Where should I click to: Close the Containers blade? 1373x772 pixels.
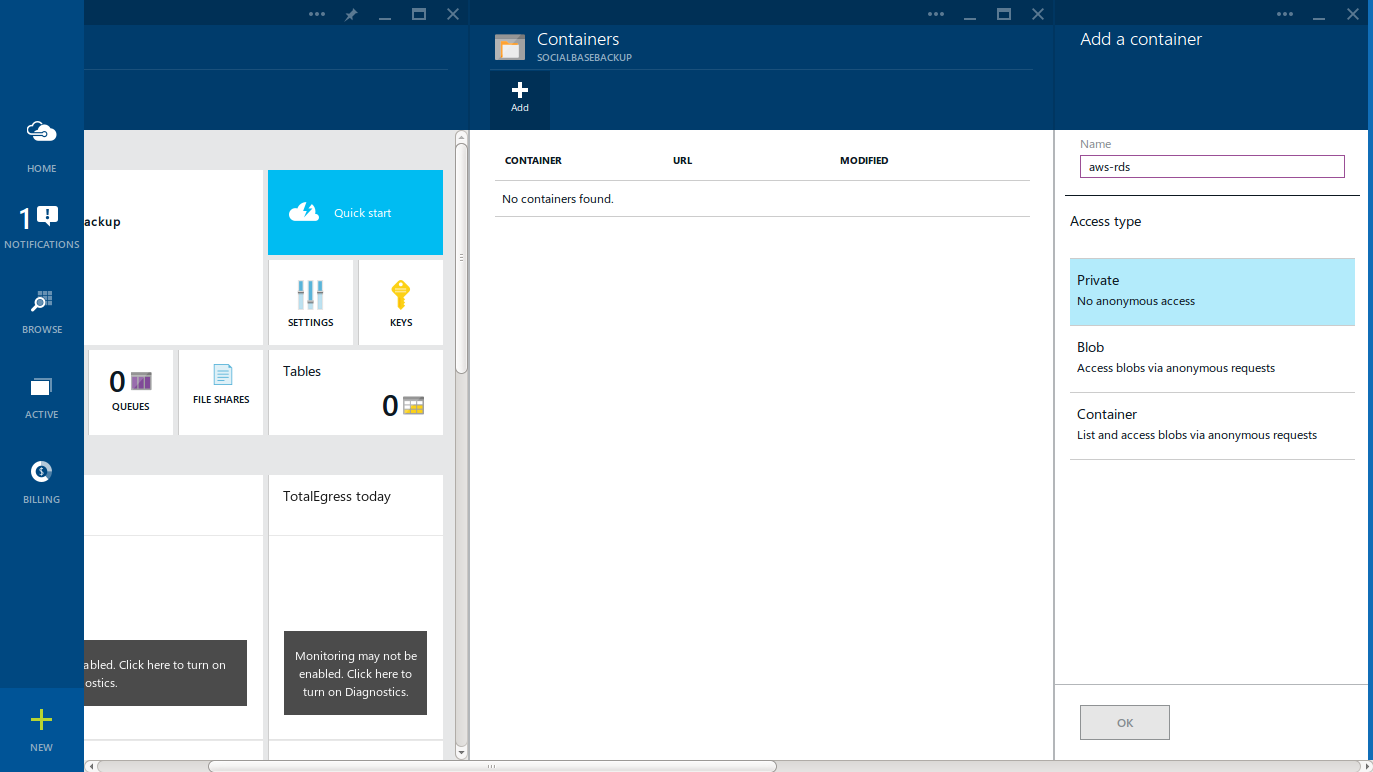pos(1037,14)
